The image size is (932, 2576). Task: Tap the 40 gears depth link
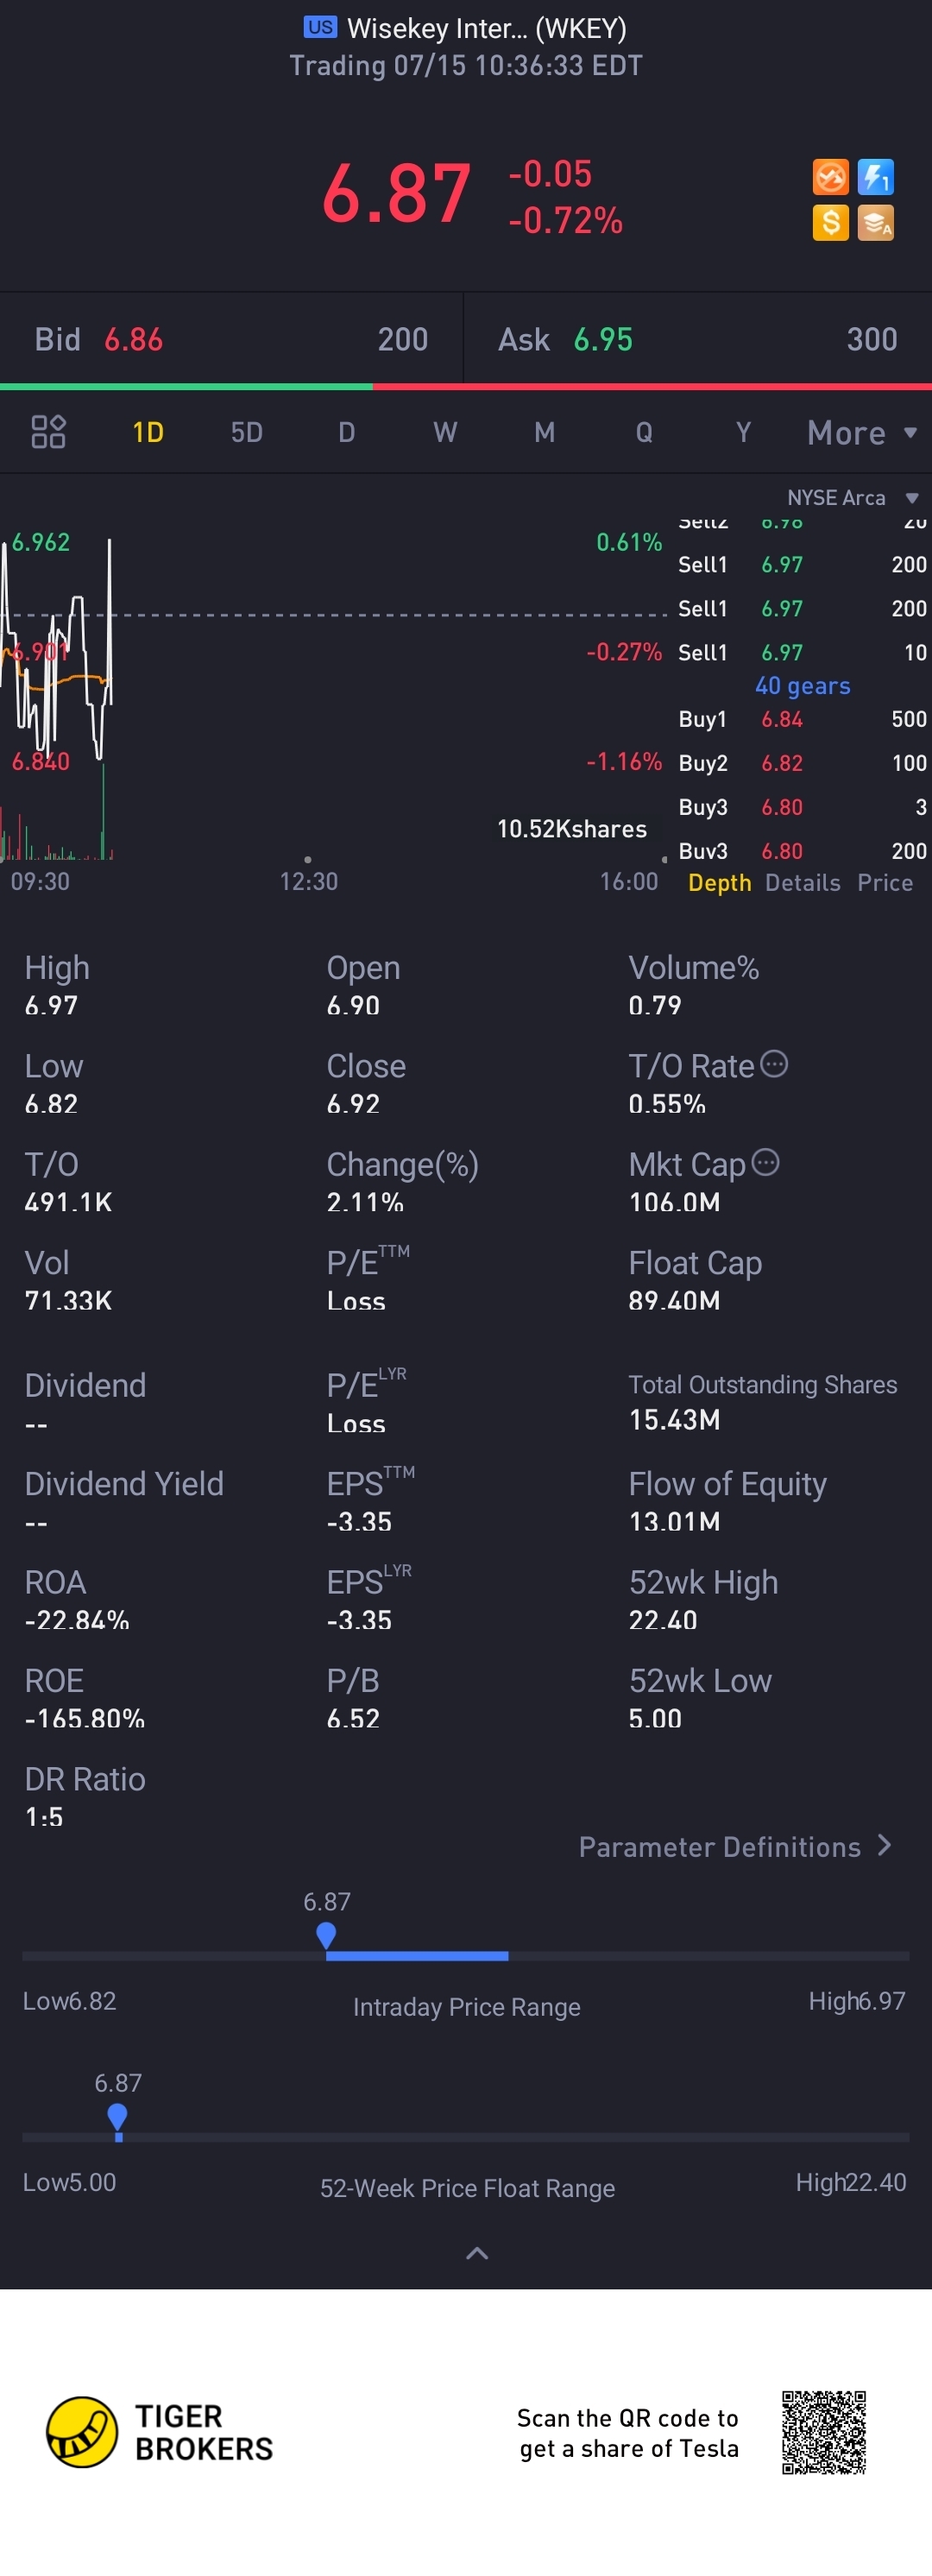pyautogui.click(x=802, y=686)
